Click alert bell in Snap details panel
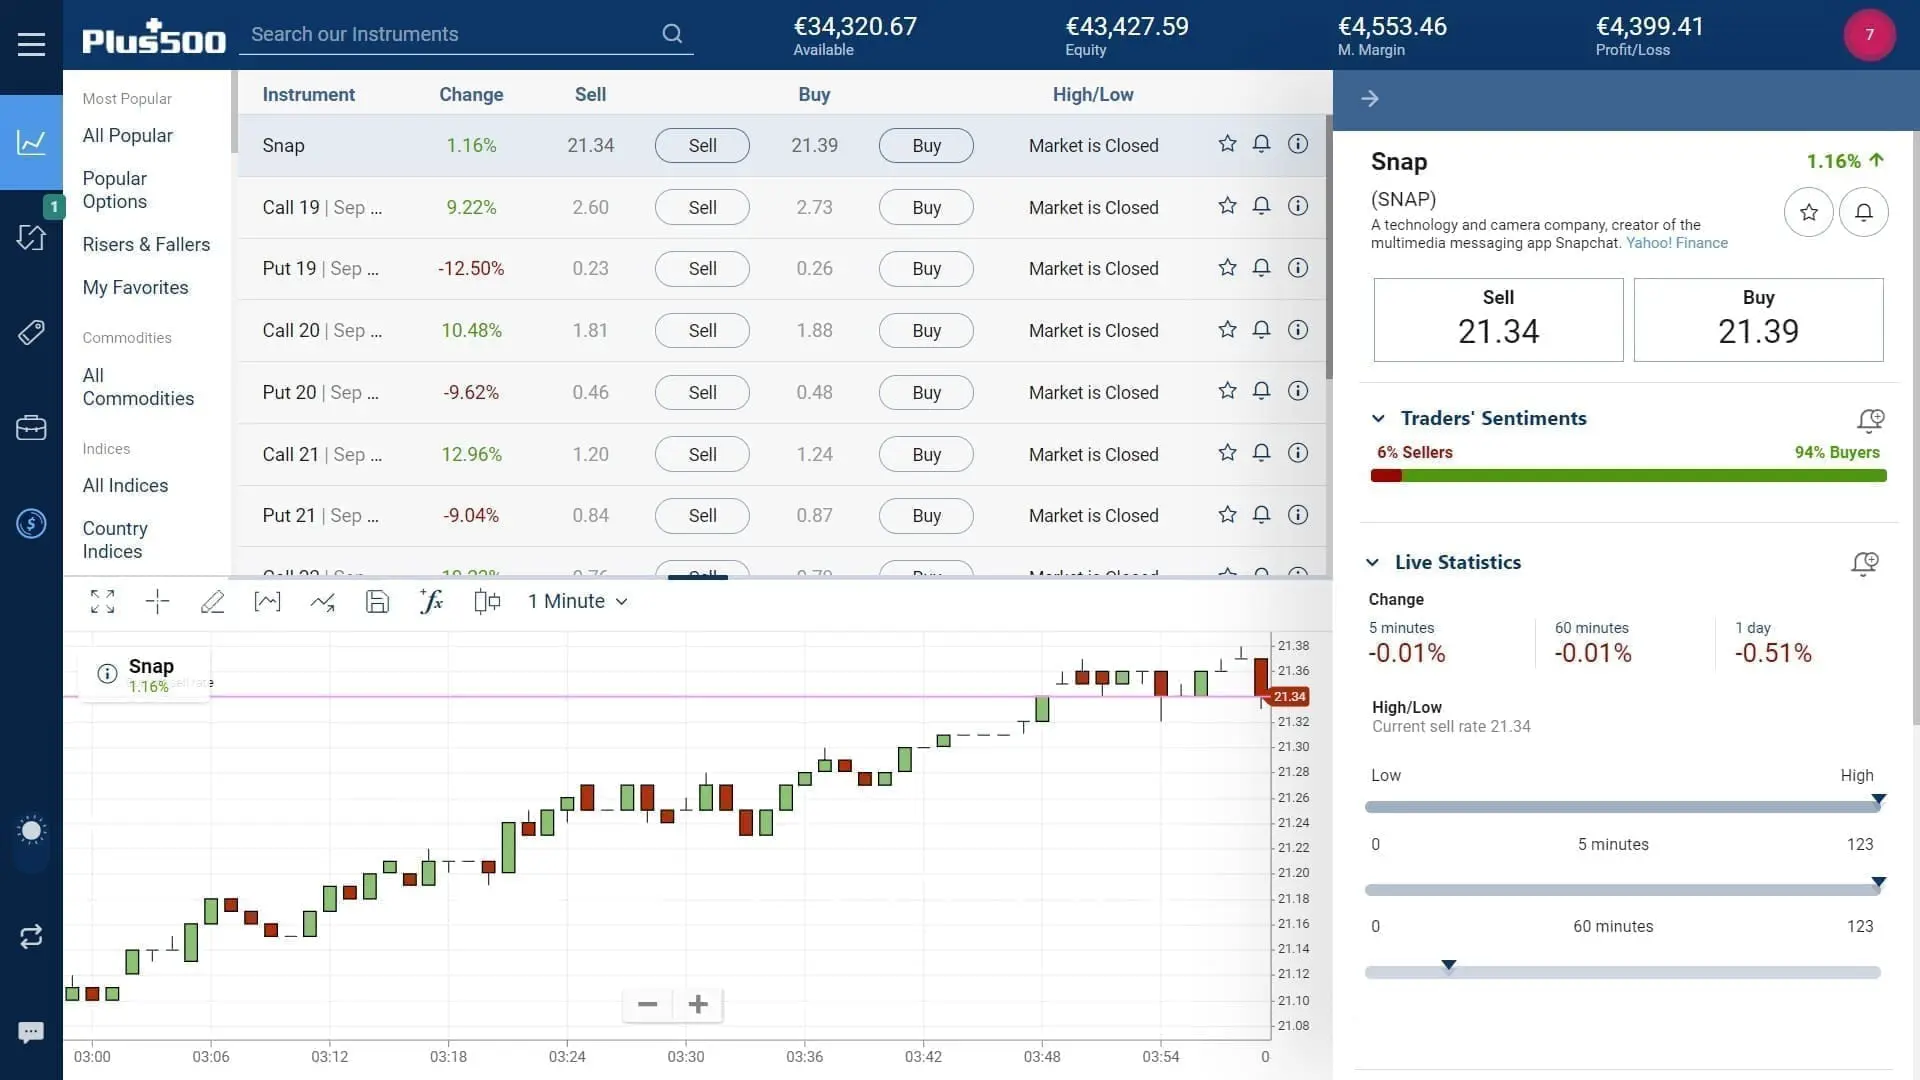Viewport: 1920px width, 1080px height. [1863, 212]
